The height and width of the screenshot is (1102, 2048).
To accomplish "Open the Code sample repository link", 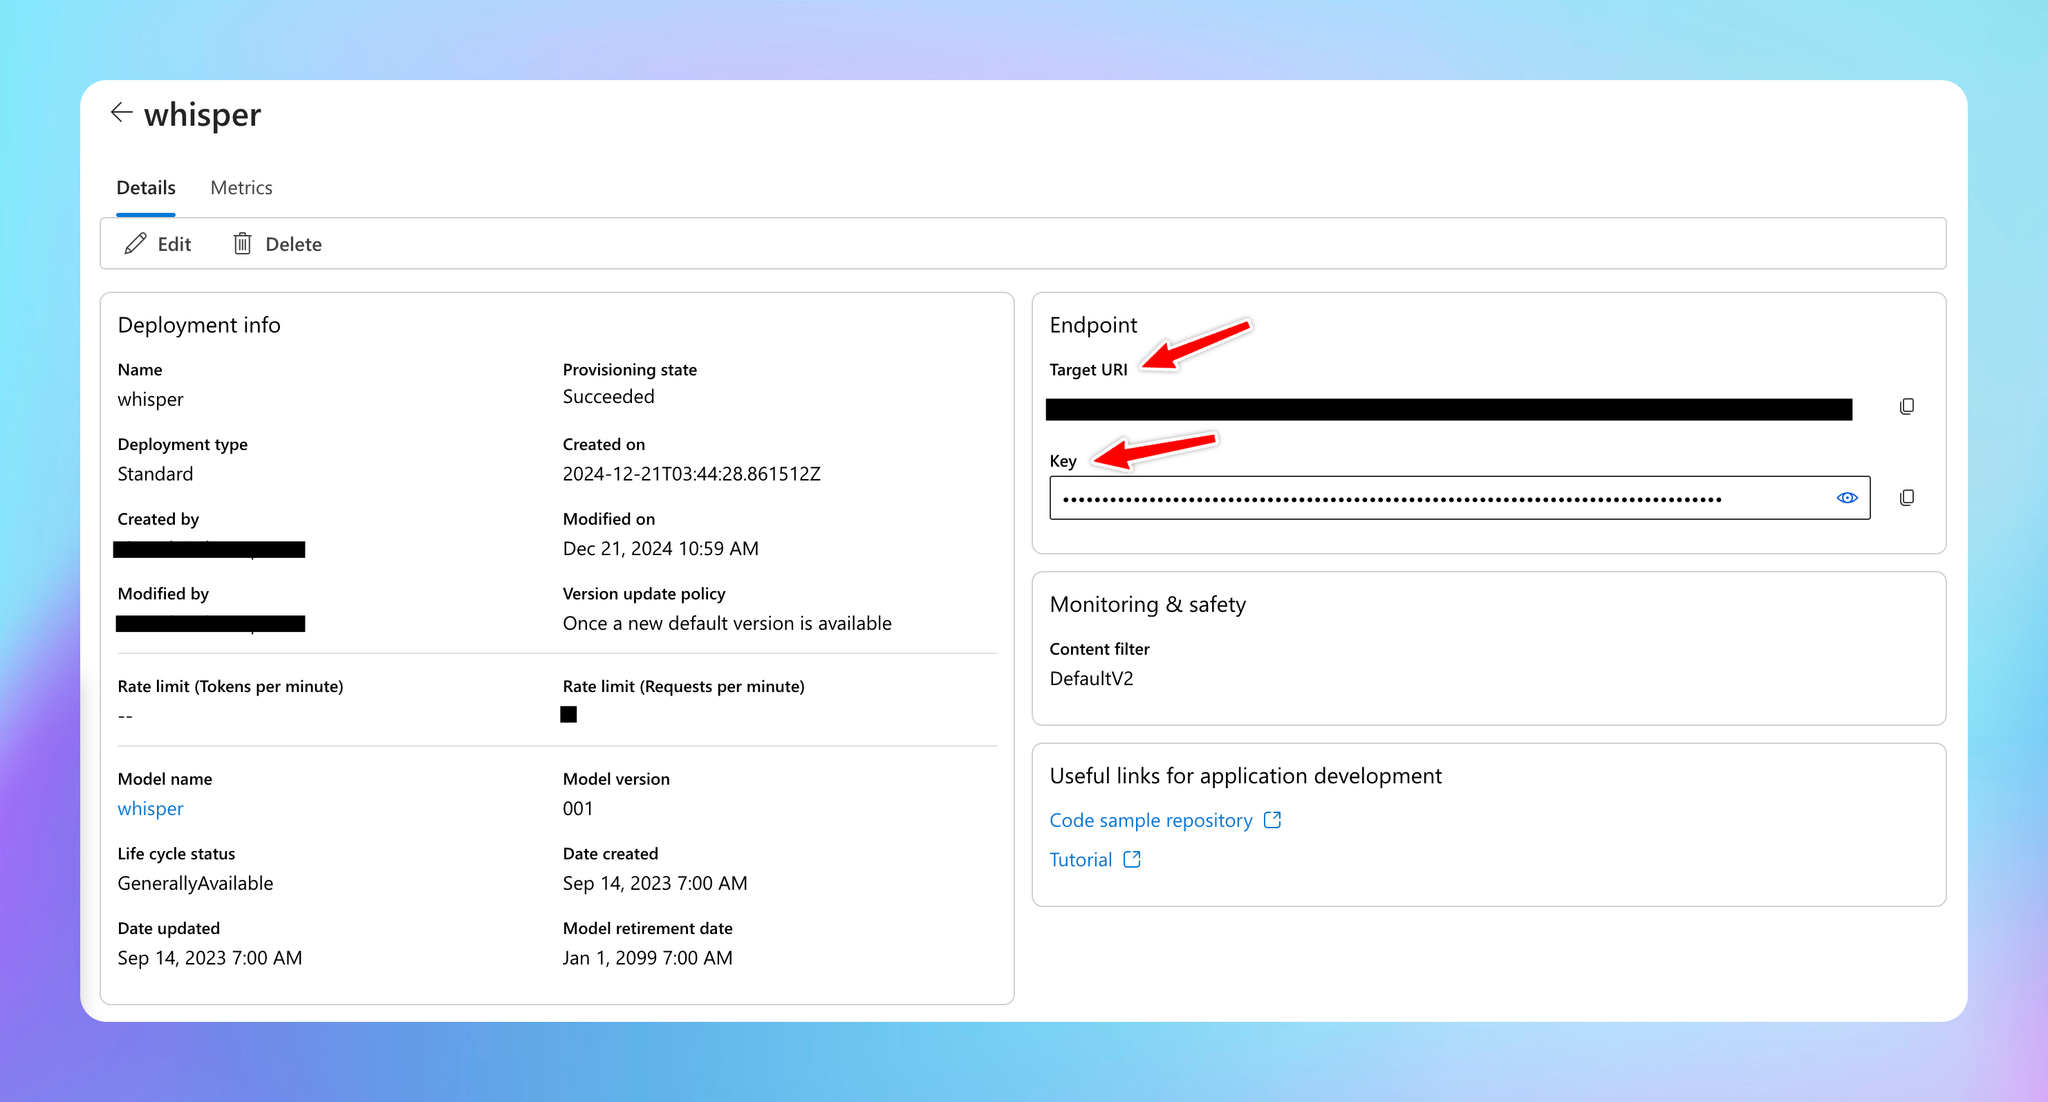I will pos(1151,820).
